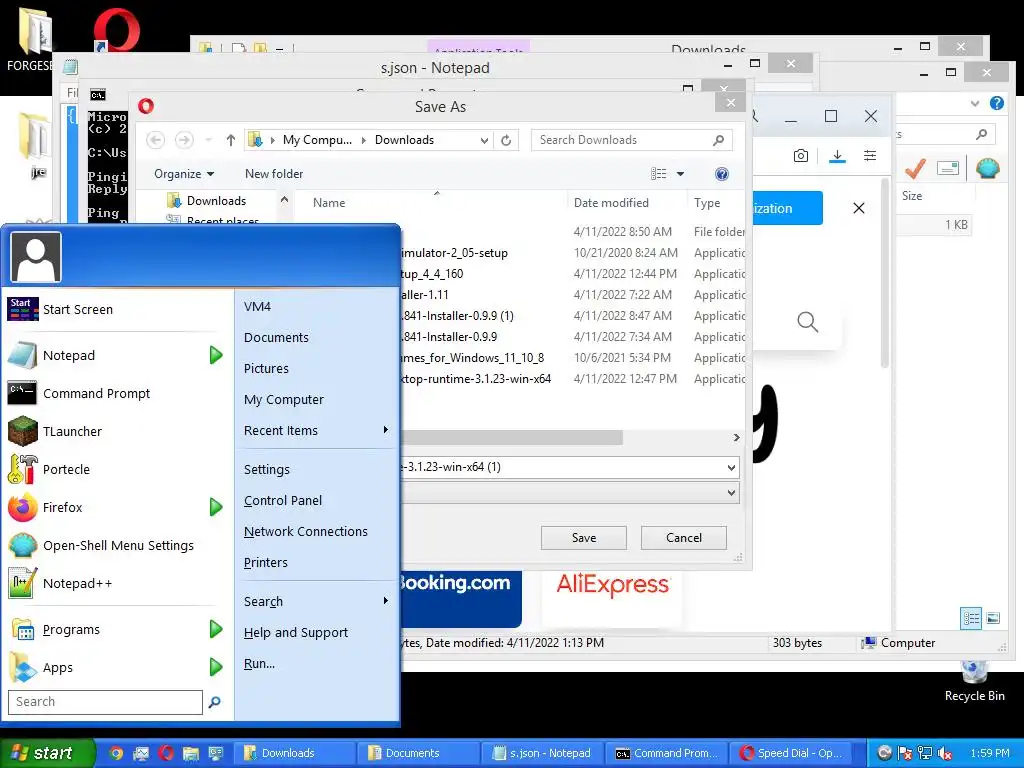1024x768 pixels.
Task: Click the Save button in Save As
Action: tap(584, 537)
